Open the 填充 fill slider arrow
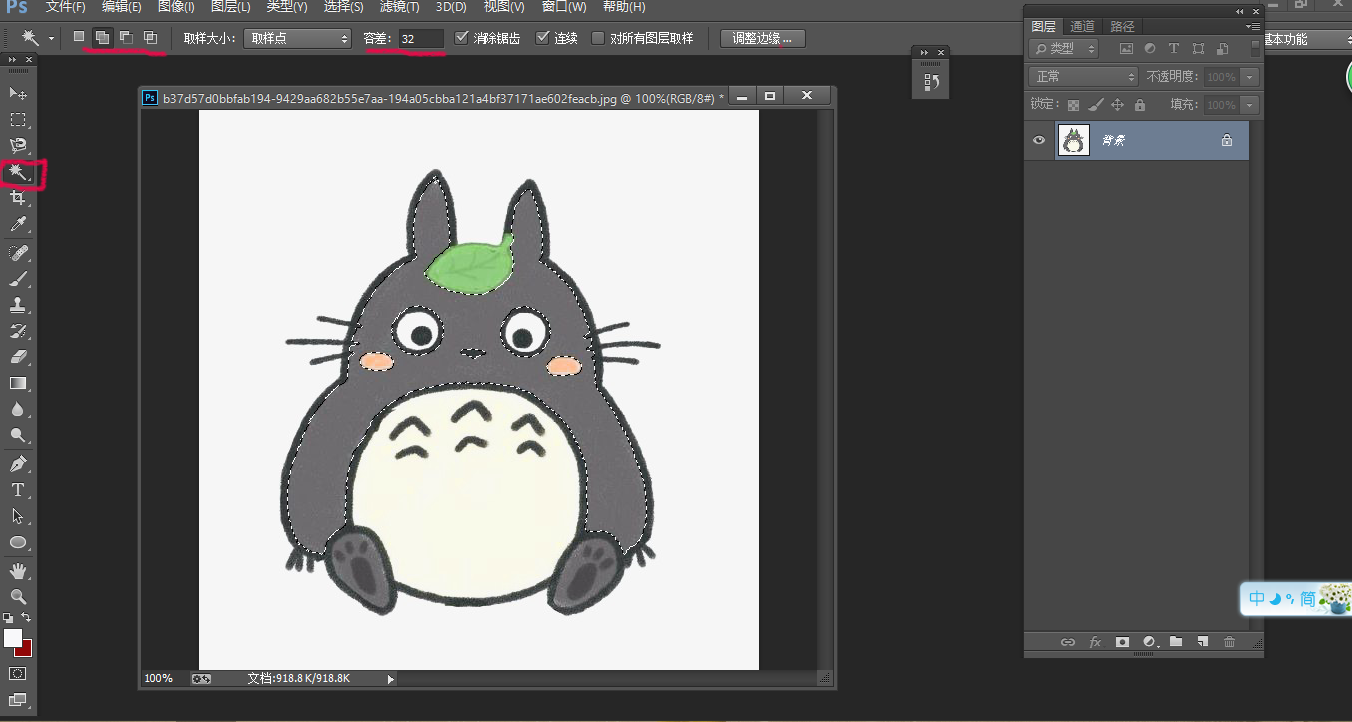The height and width of the screenshot is (722, 1352). [x=1249, y=105]
